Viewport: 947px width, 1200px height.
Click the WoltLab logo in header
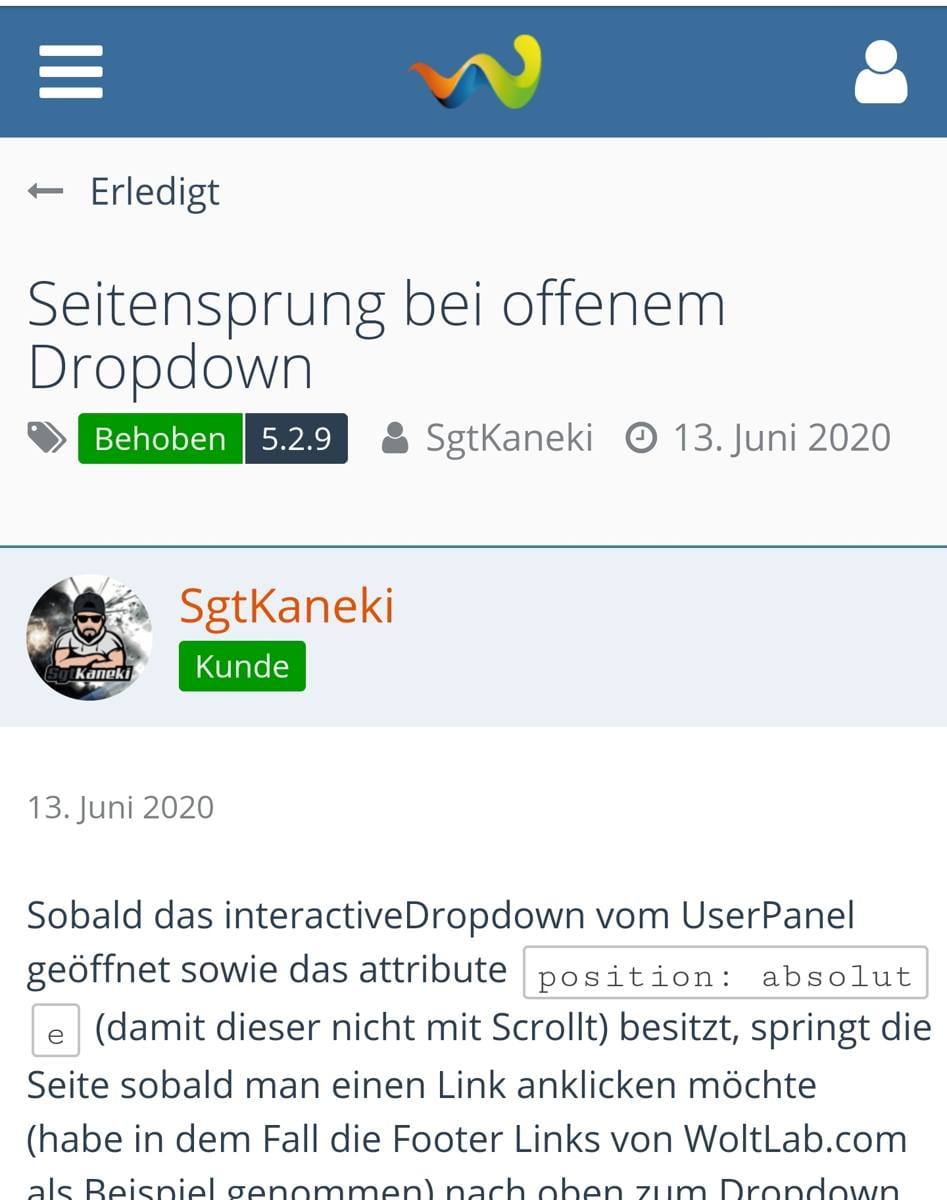pos(475,72)
